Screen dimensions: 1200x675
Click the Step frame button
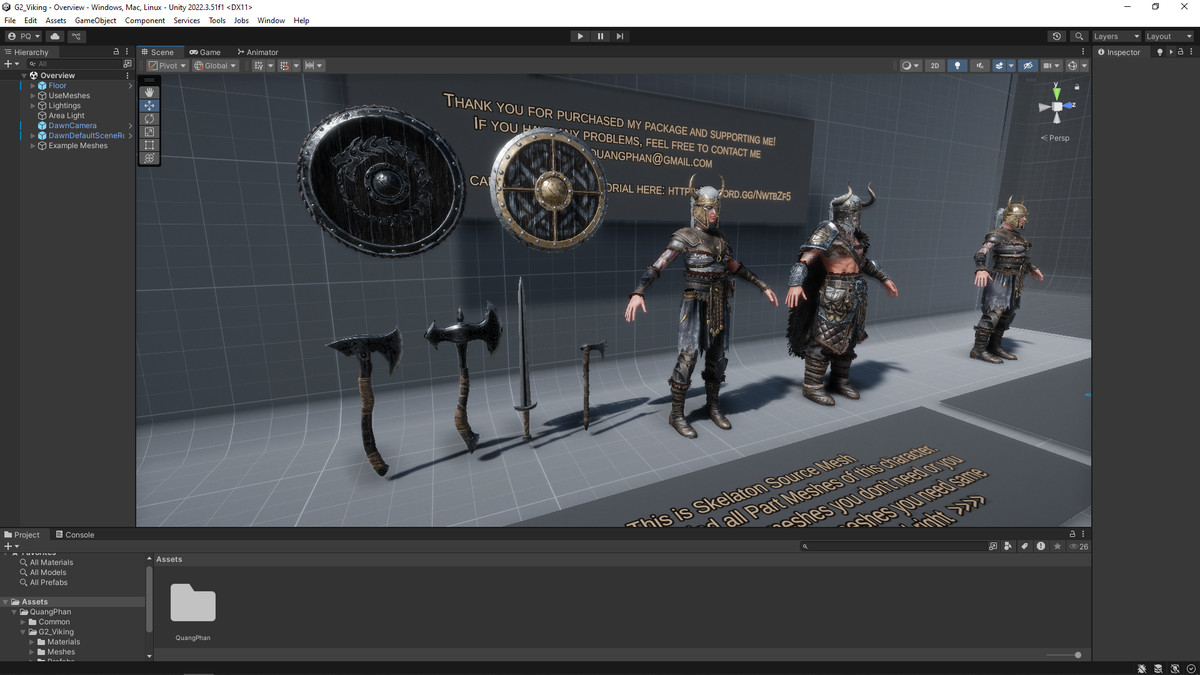[x=620, y=36]
